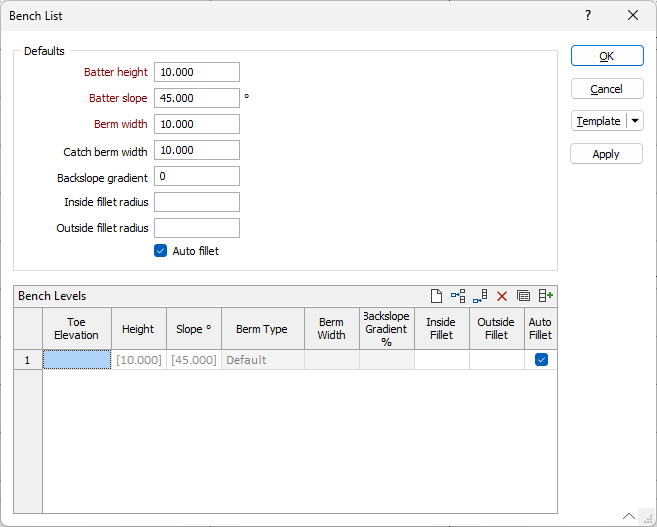Click the new blank page icon in Bench Levels
This screenshot has width=657, height=527.
pyautogui.click(x=436, y=296)
